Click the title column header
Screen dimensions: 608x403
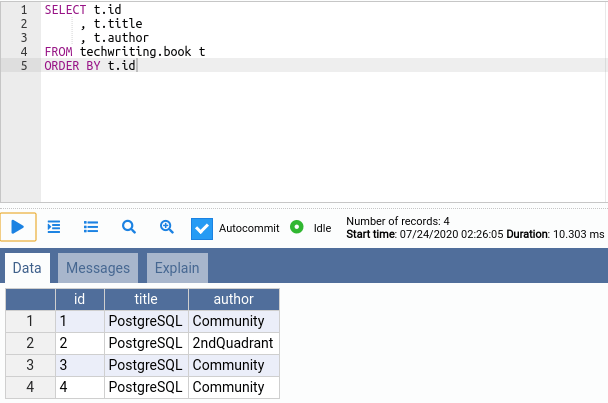145,299
